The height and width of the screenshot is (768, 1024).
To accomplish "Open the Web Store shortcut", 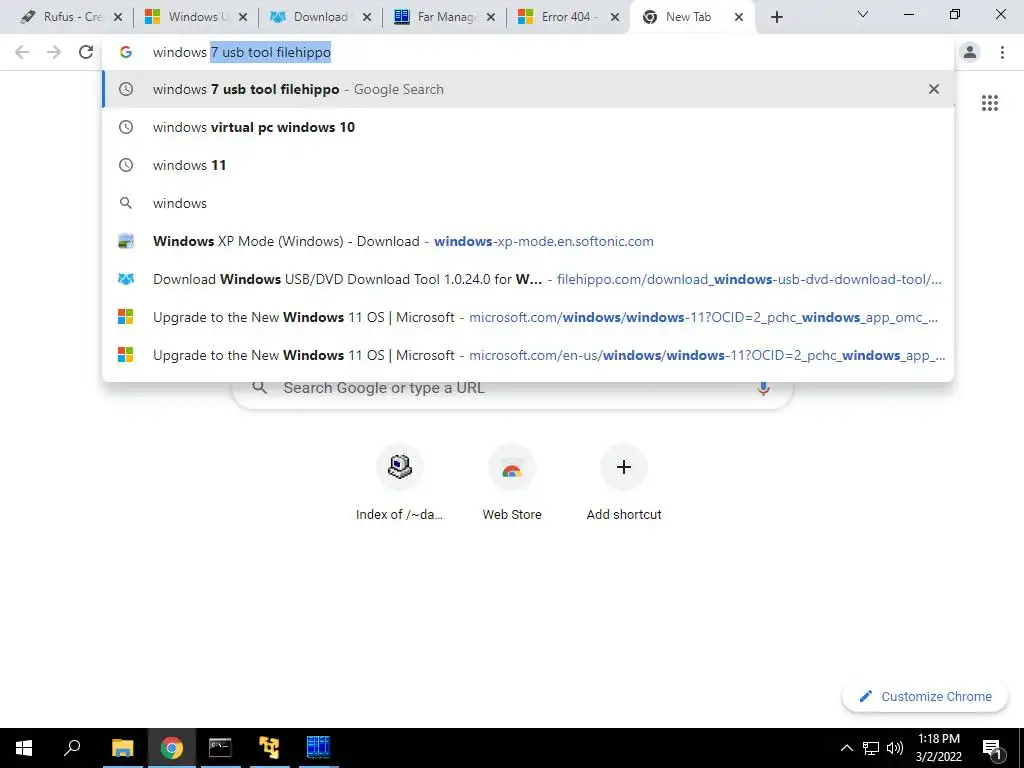I will 512,483.
